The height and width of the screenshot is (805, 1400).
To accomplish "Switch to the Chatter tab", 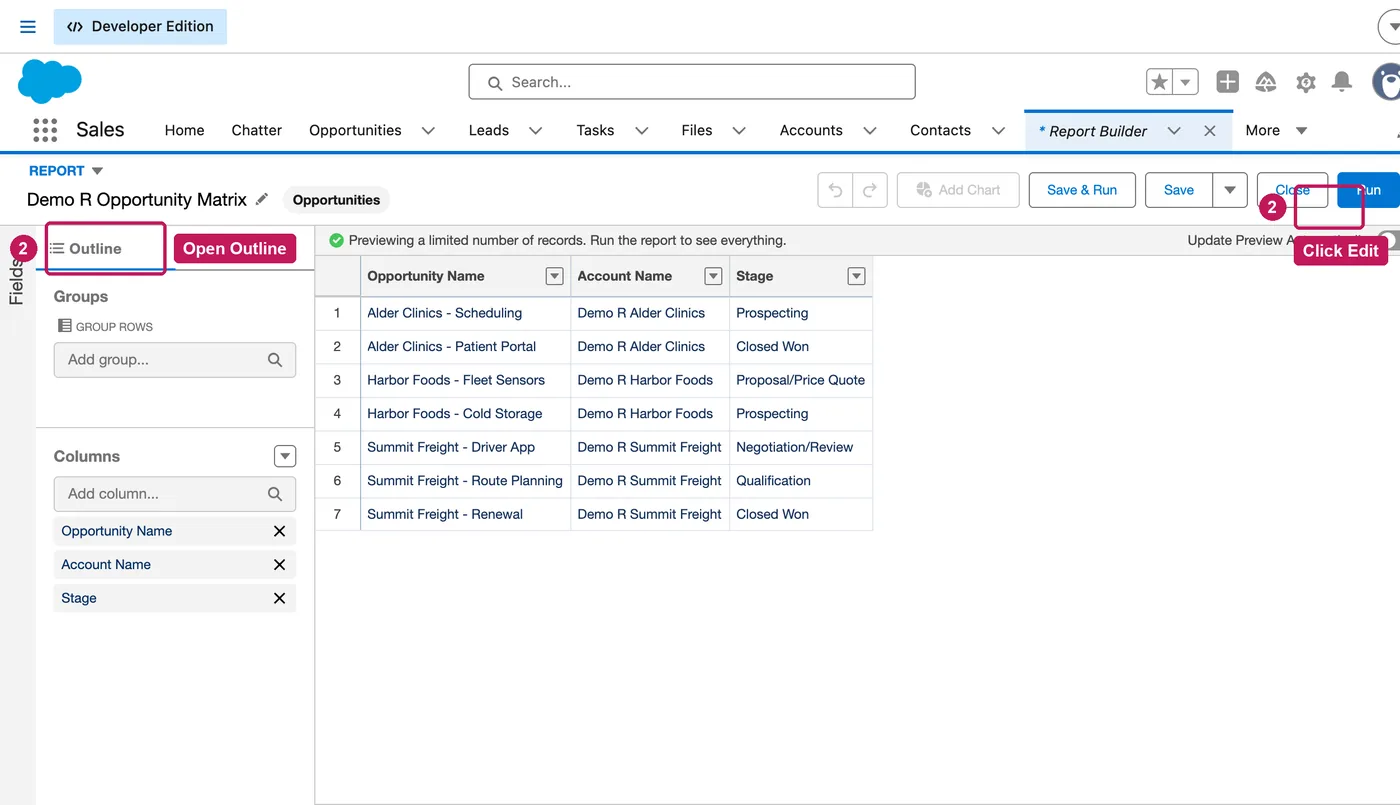I will click(256, 130).
